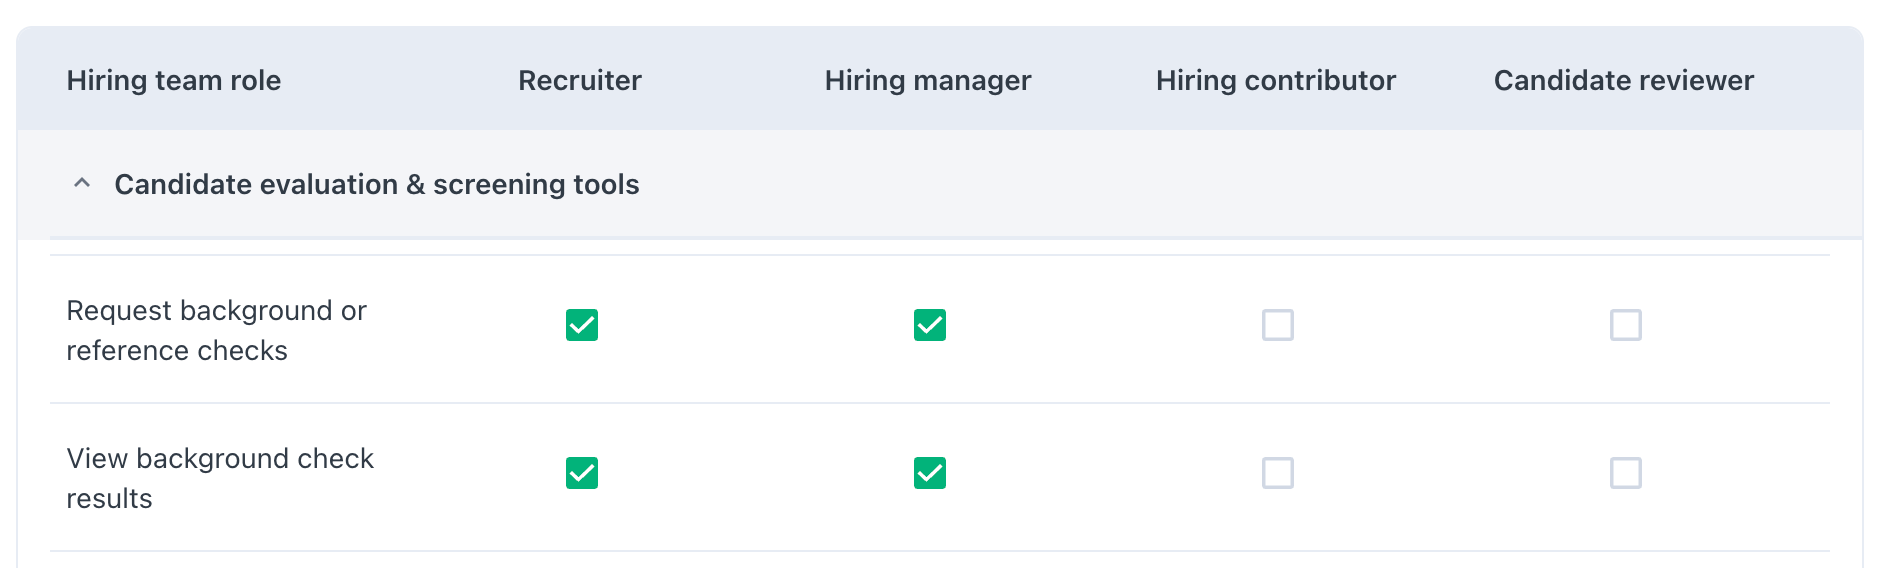This screenshot has width=1878, height=568.
Task: Collapse the Candidate evaluation section chevron
Action: pos(82,184)
